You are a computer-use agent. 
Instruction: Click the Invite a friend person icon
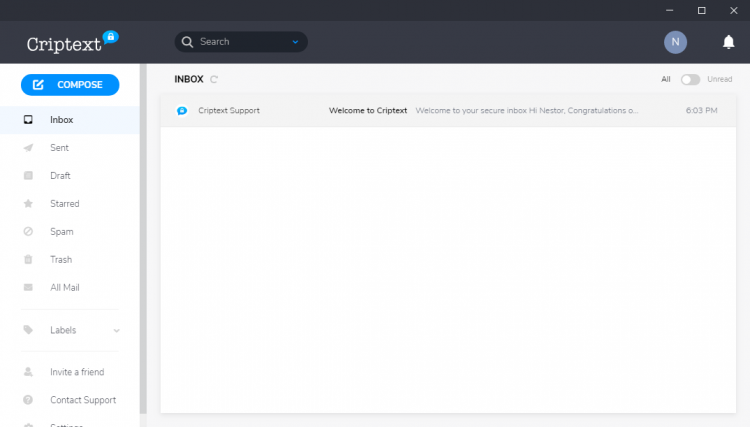click(28, 372)
